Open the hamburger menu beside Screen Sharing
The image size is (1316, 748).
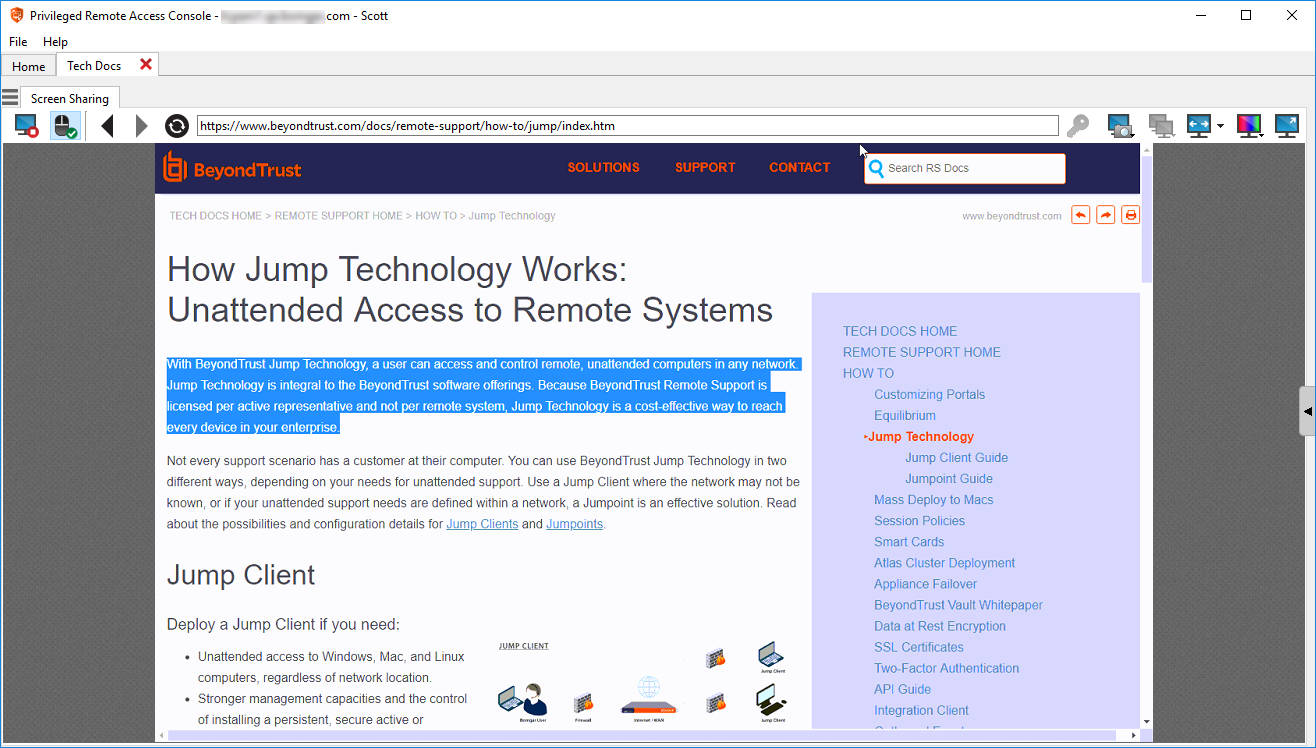click(10, 97)
